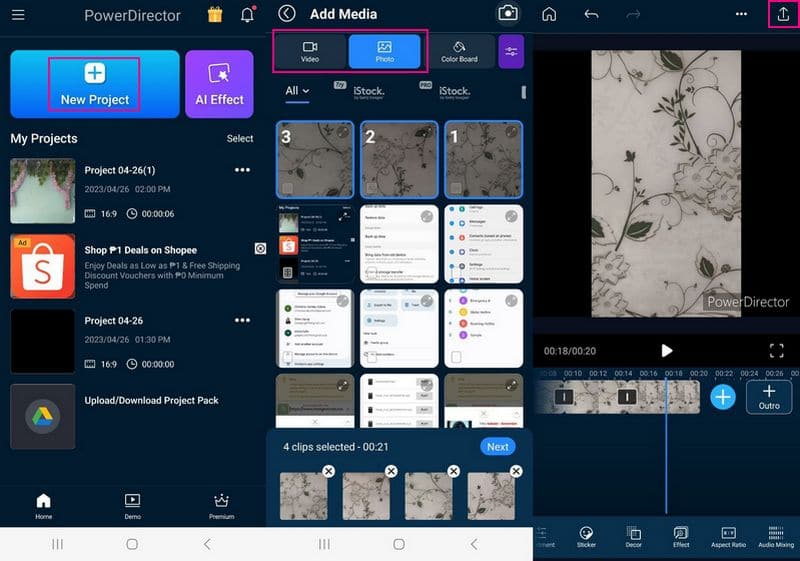The image size is (800, 561).
Task: Tap the gift box icon
Action: click(215, 15)
